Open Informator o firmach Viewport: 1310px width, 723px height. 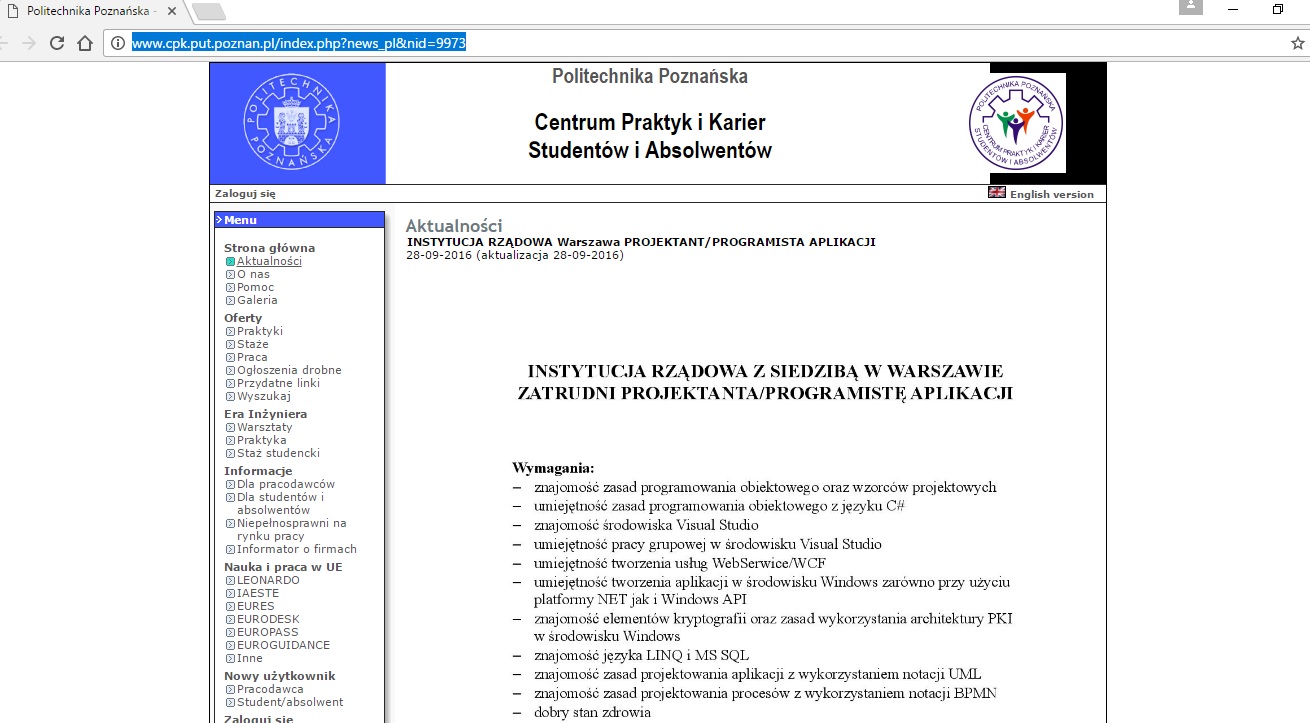coord(297,549)
